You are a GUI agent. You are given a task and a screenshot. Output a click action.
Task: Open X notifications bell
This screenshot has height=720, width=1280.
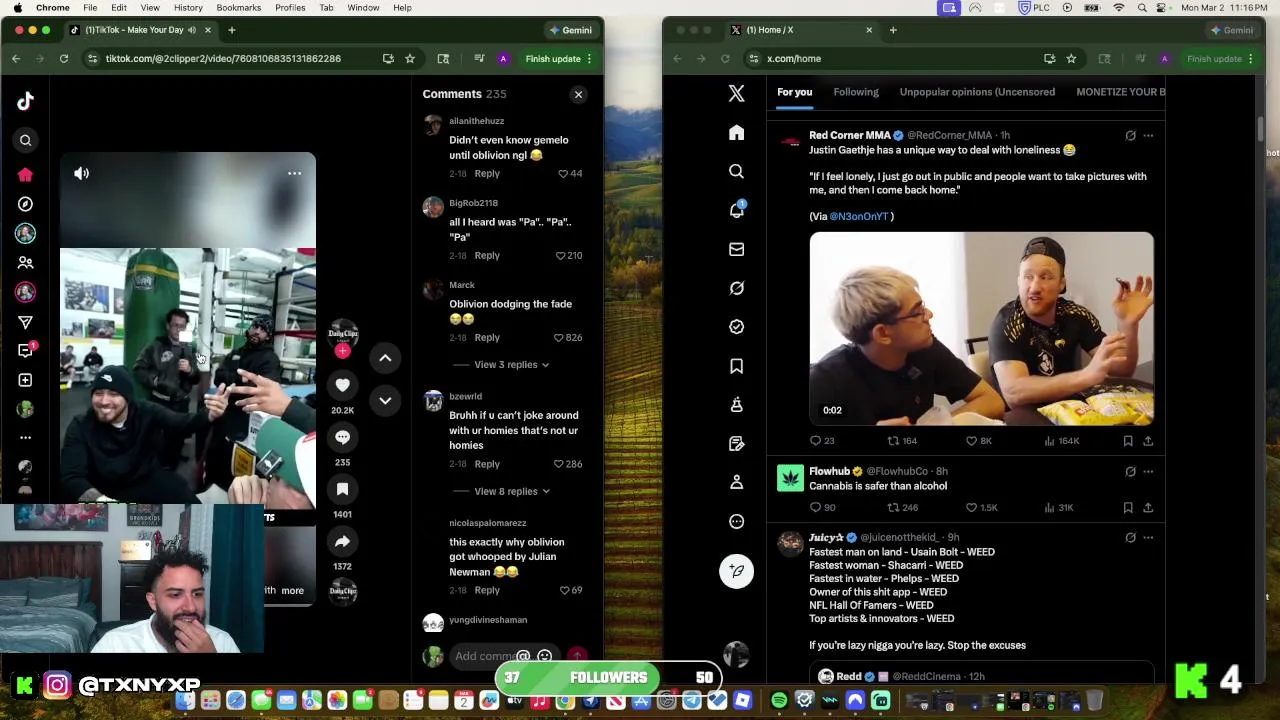(x=736, y=210)
